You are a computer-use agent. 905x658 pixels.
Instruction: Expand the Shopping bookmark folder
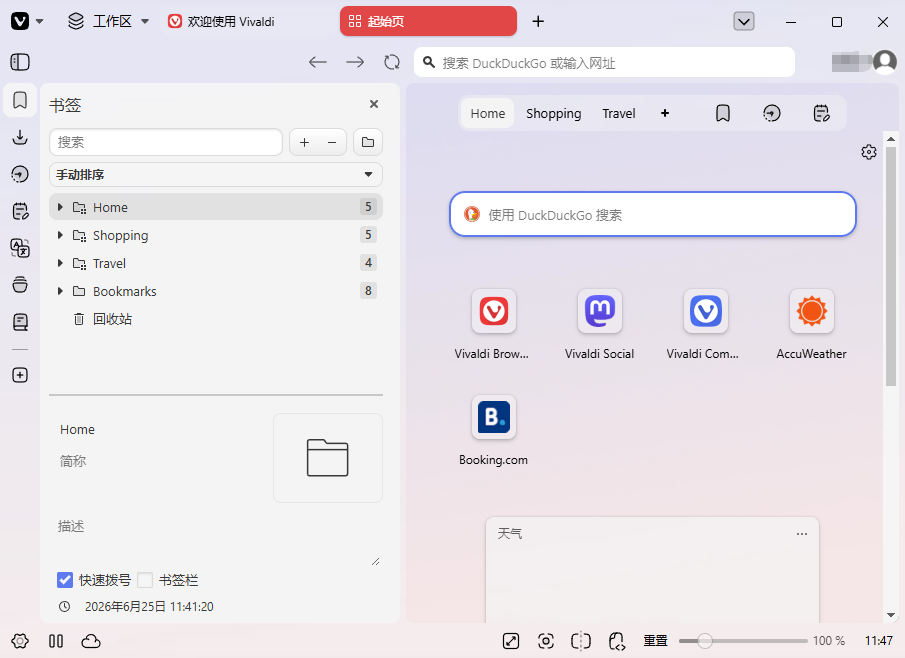[x=60, y=235]
